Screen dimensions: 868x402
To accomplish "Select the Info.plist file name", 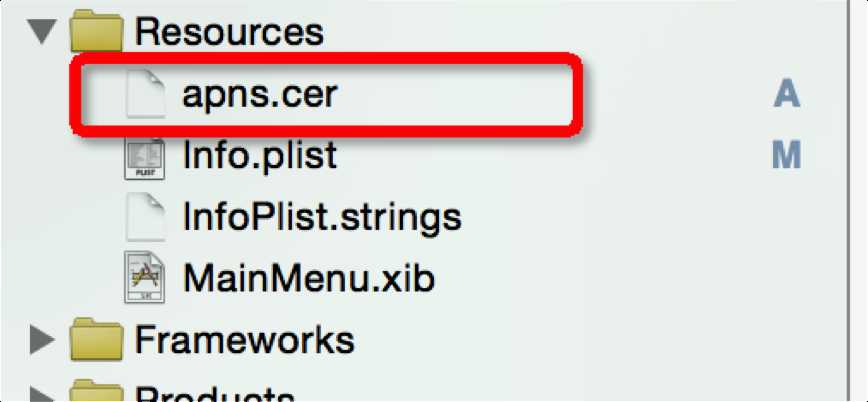I will [x=259, y=156].
